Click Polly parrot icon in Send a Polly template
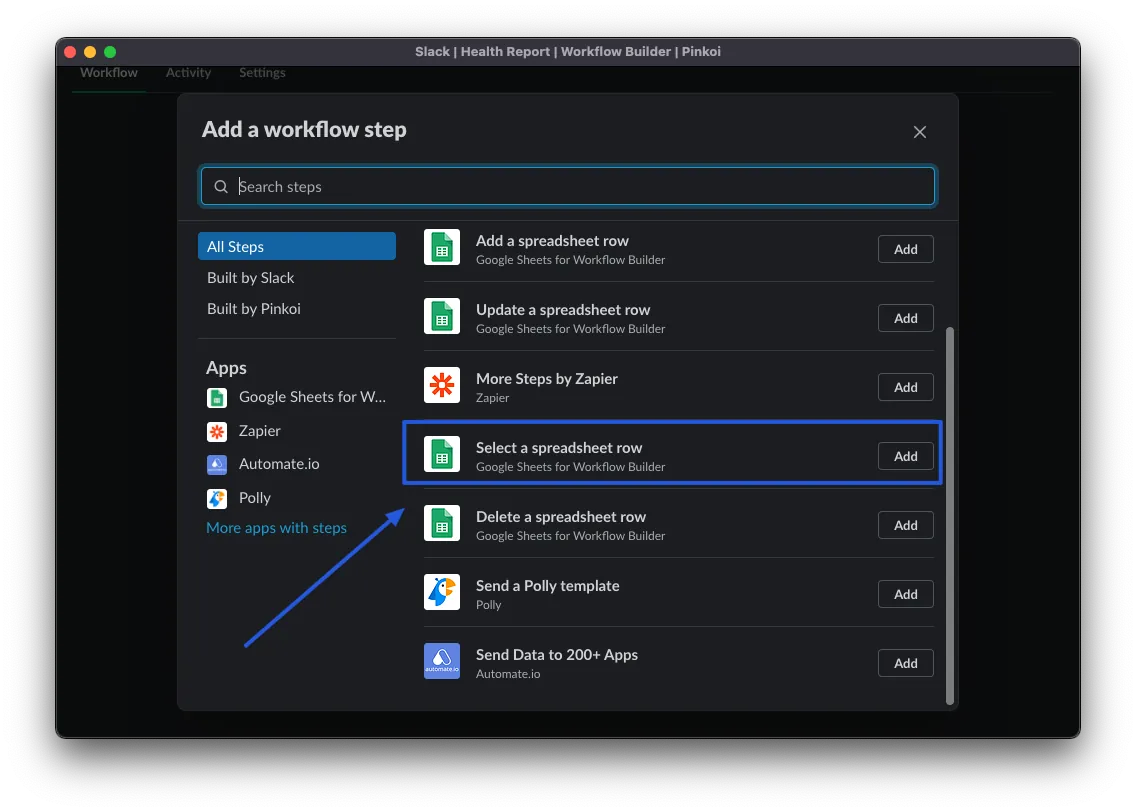The image size is (1136, 812). pyautogui.click(x=441, y=593)
